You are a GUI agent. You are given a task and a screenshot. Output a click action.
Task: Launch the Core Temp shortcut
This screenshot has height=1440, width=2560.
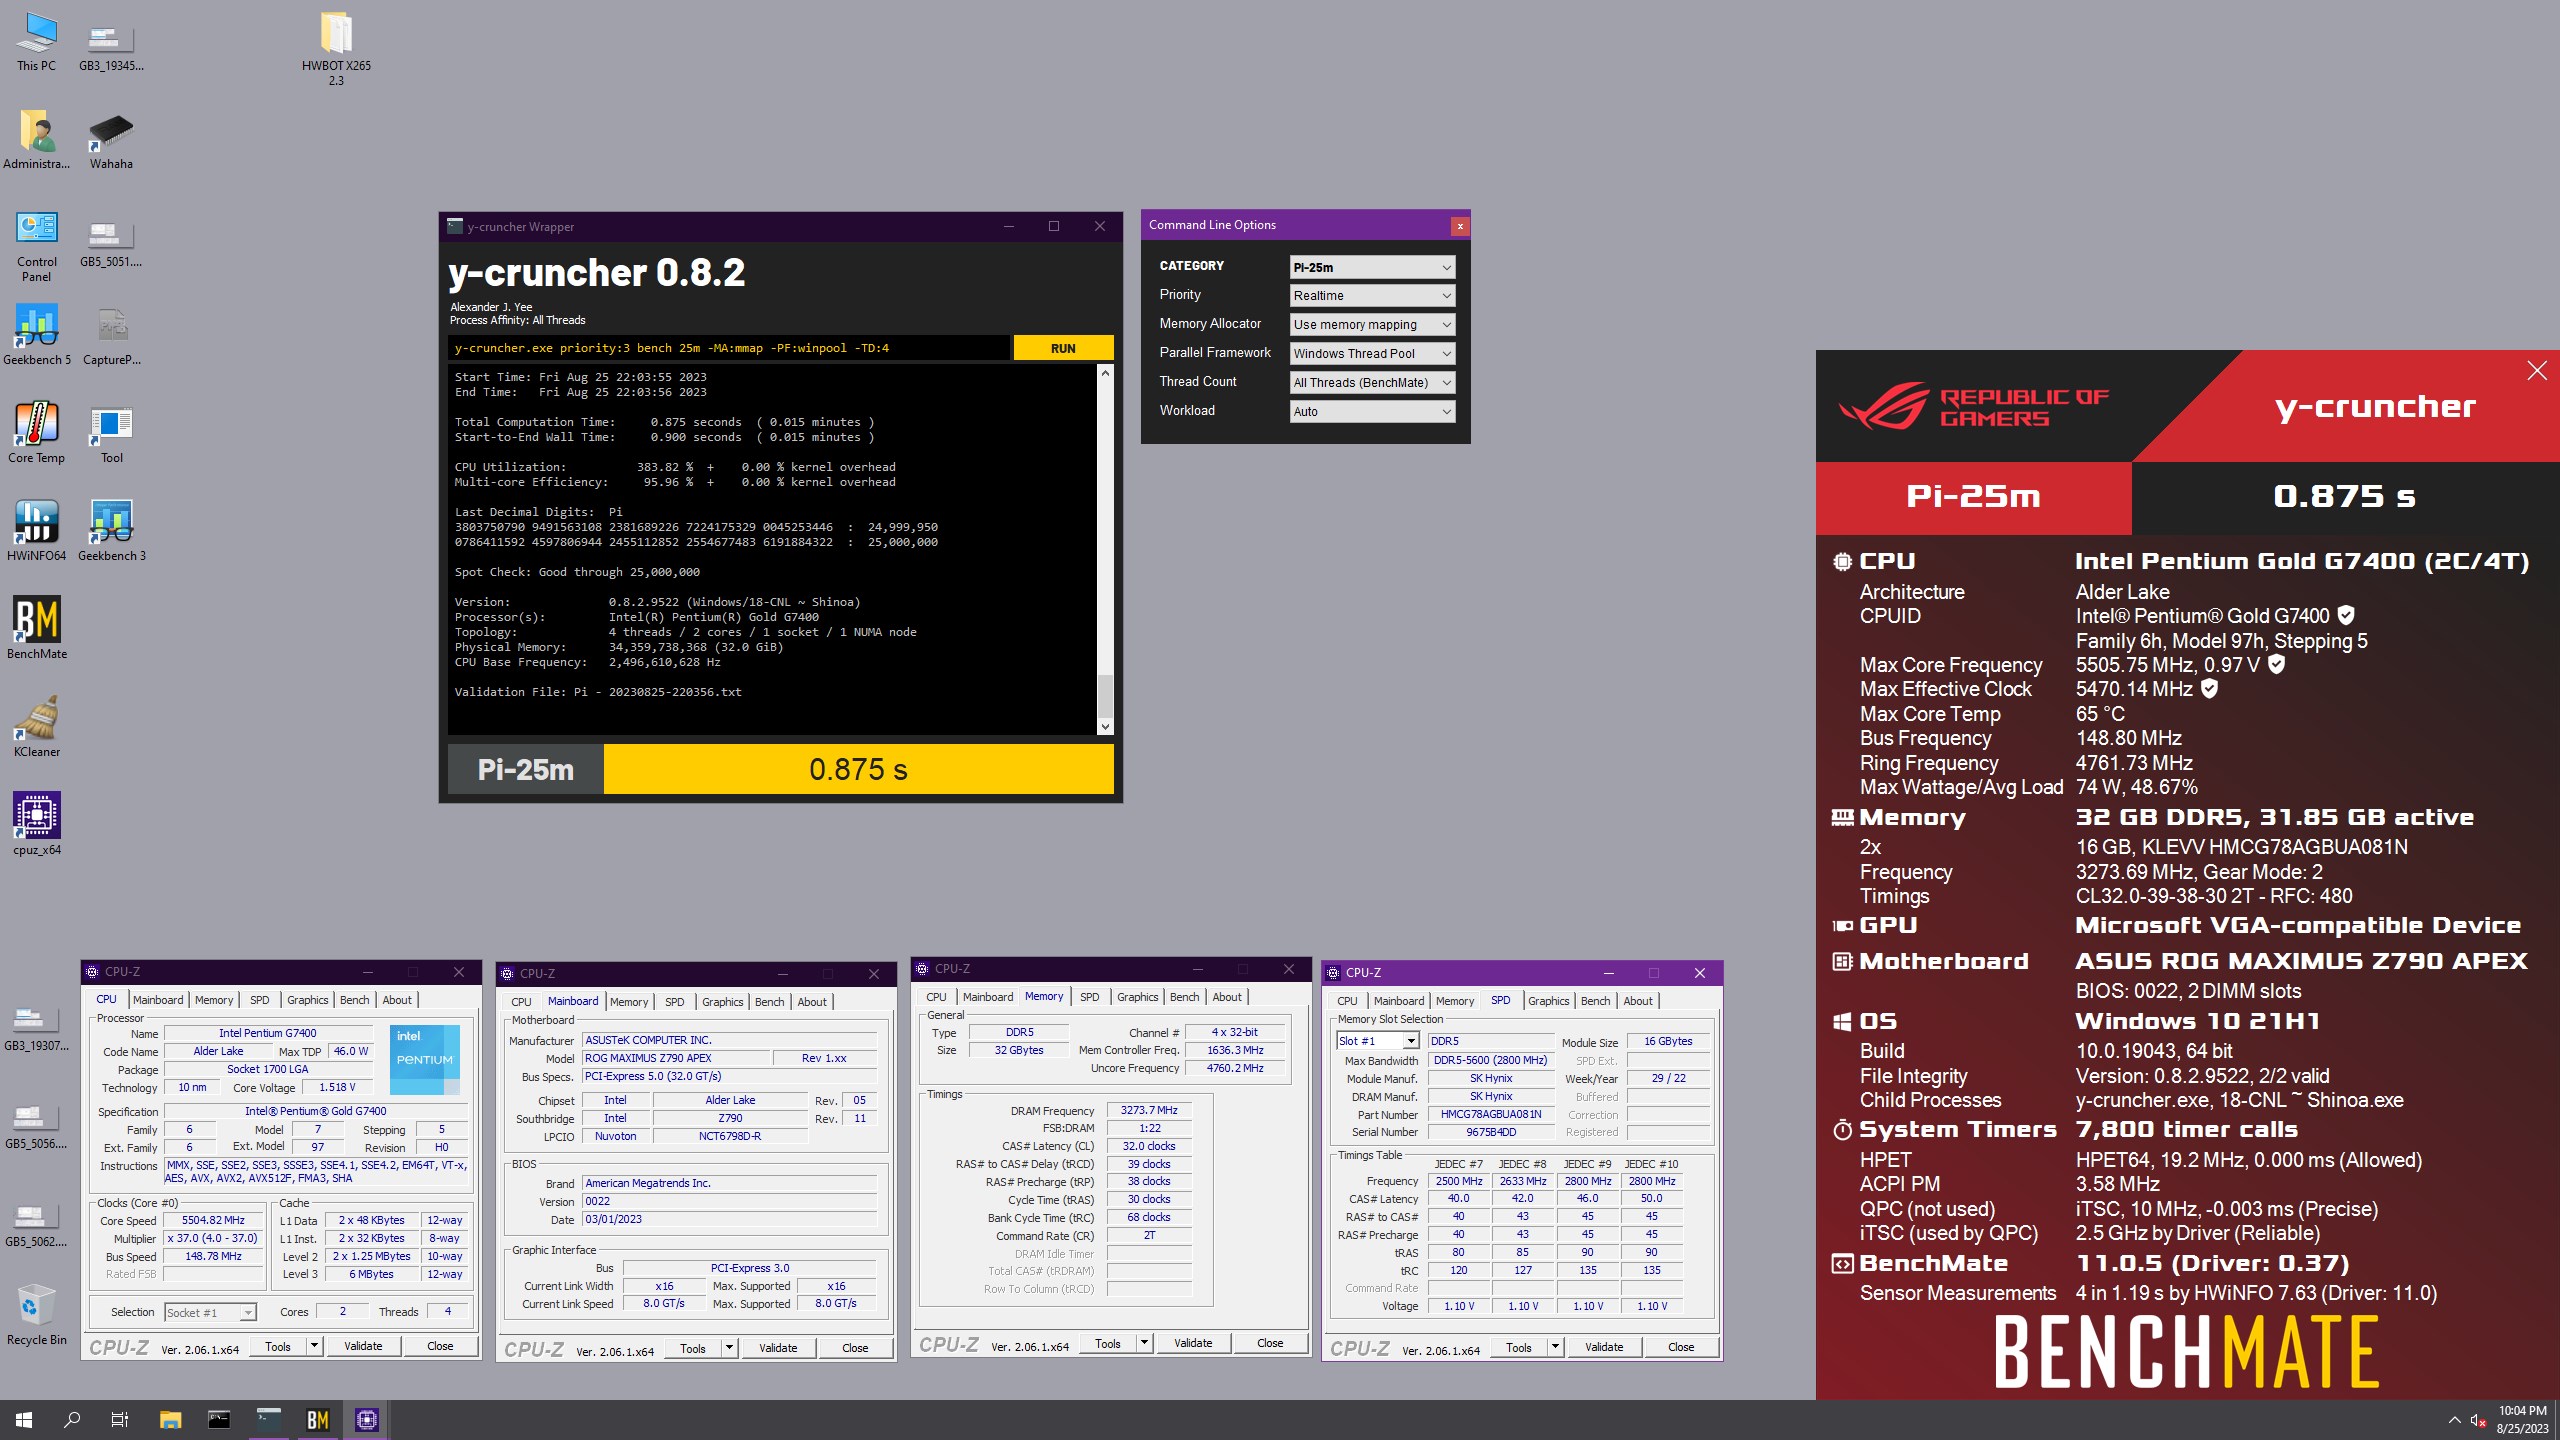pos(37,434)
